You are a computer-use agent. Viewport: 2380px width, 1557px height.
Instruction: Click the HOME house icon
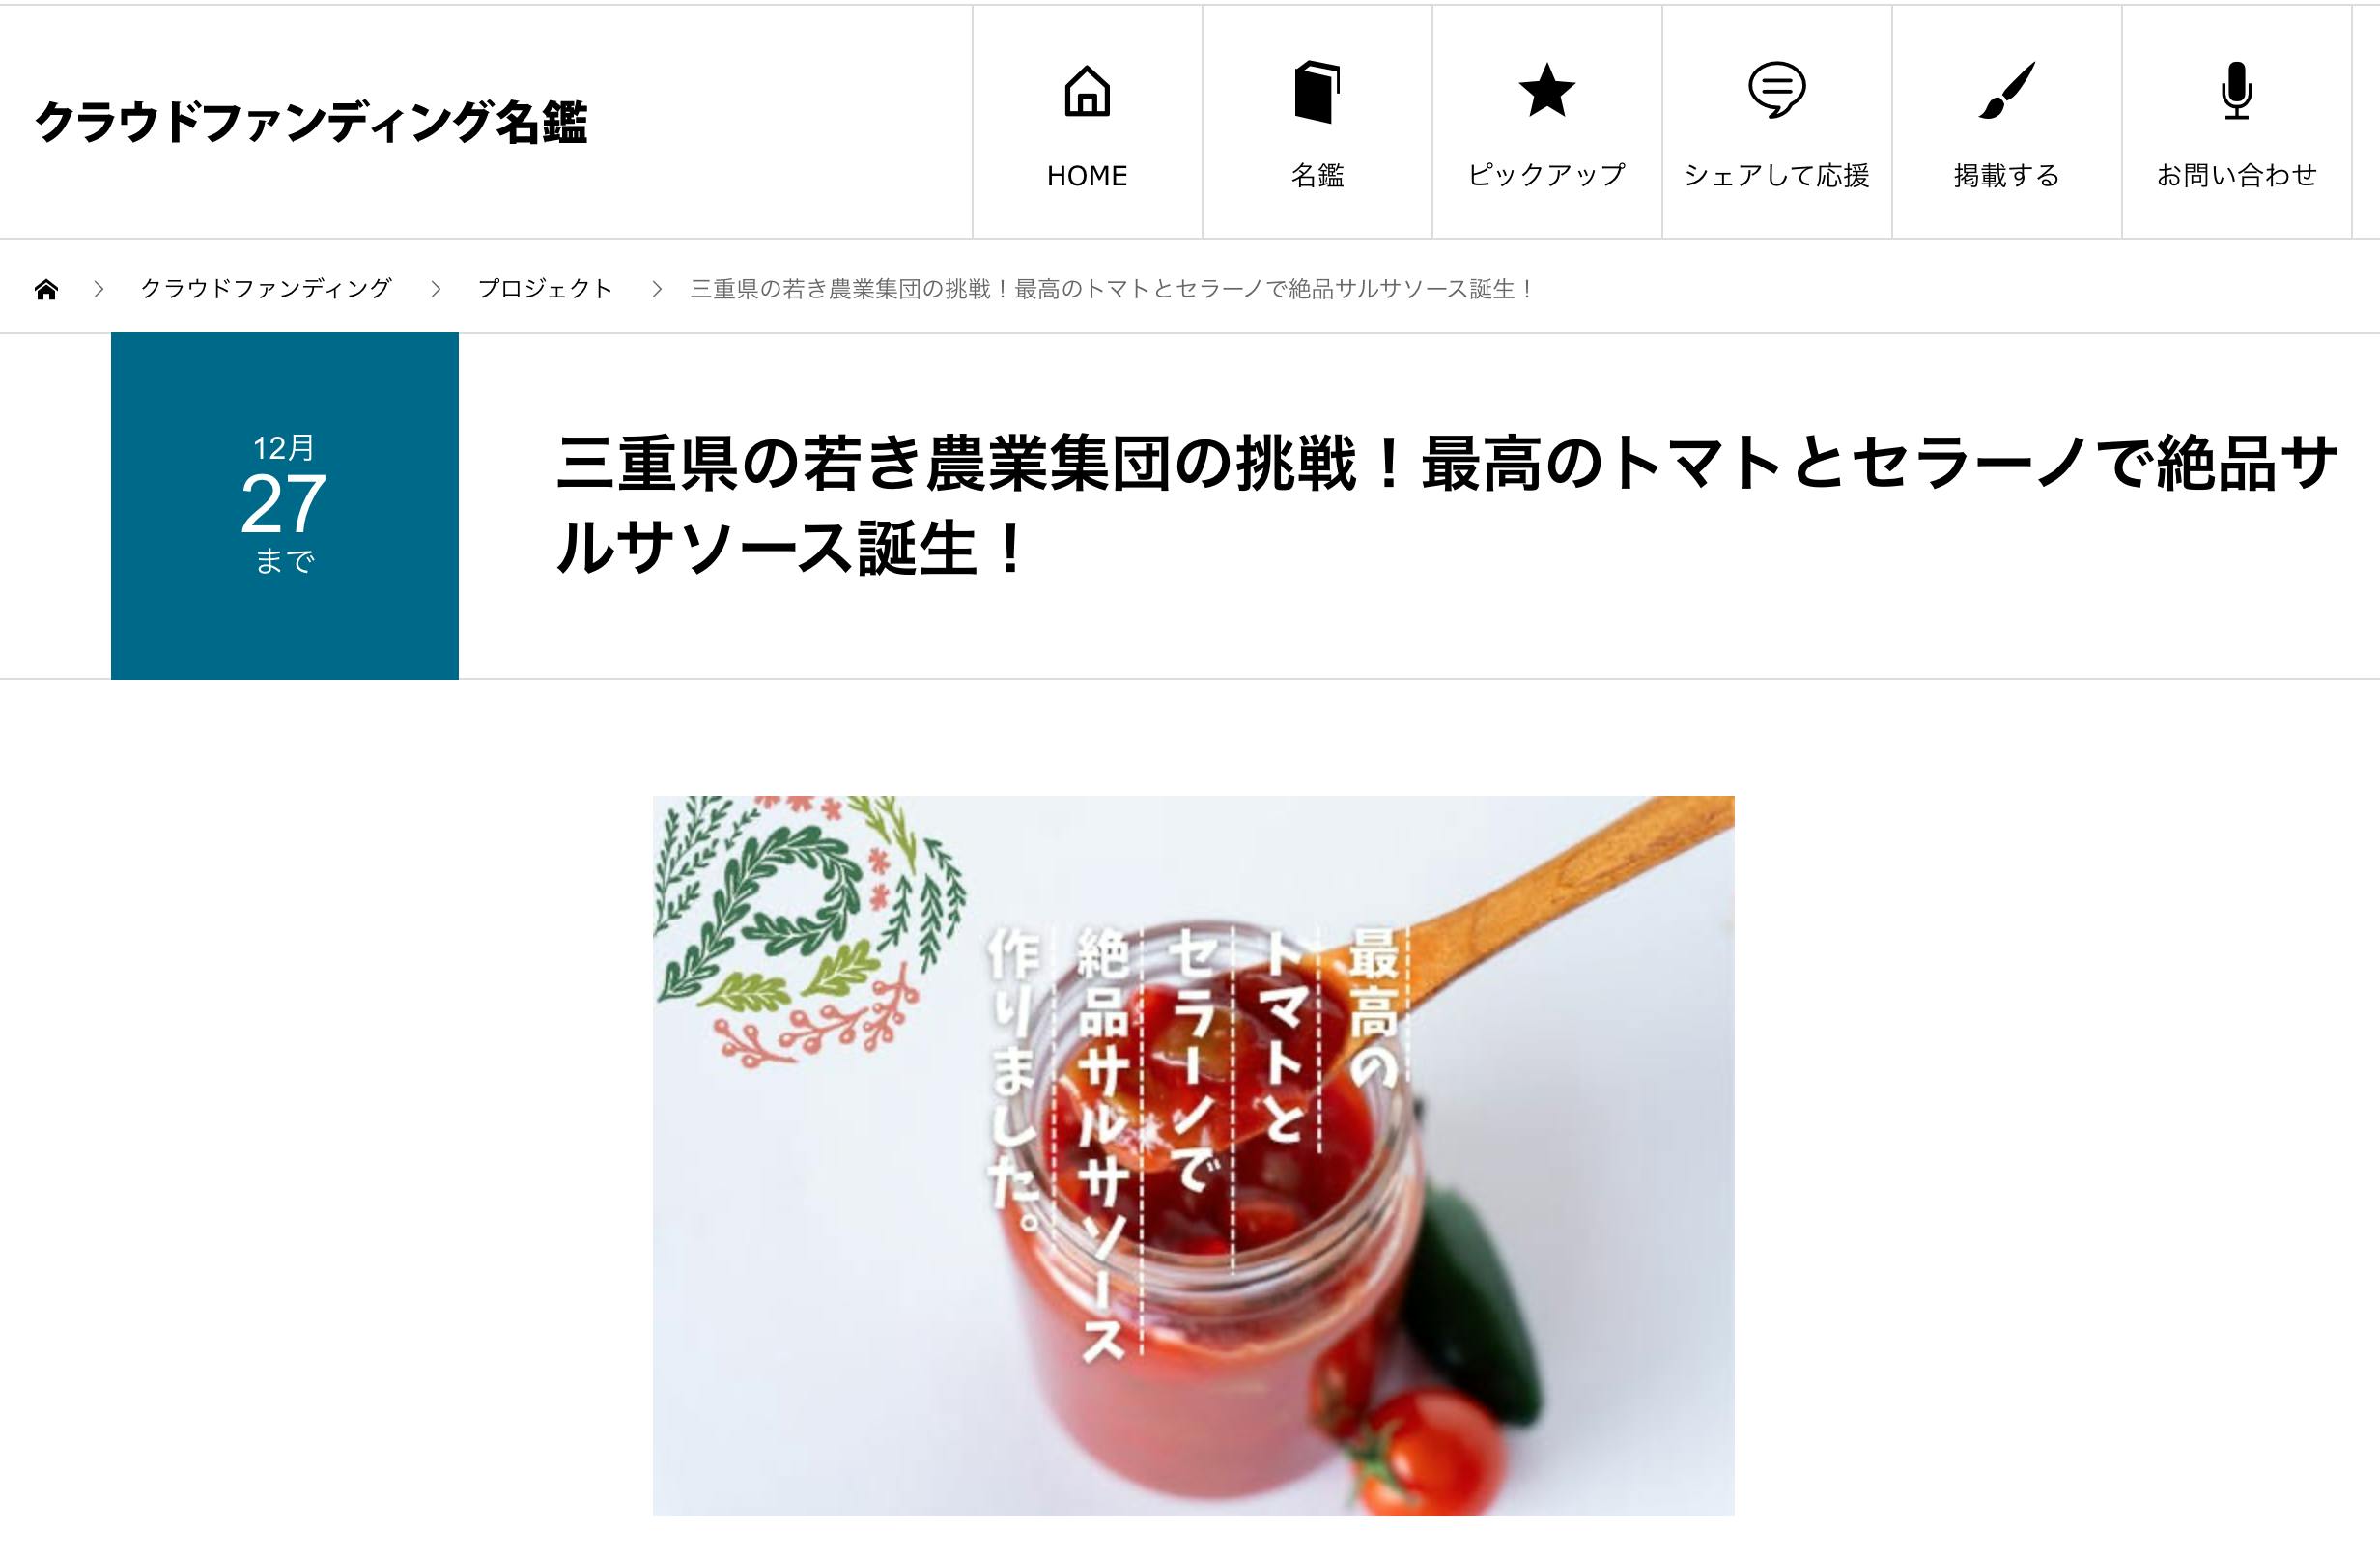point(1087,91)
